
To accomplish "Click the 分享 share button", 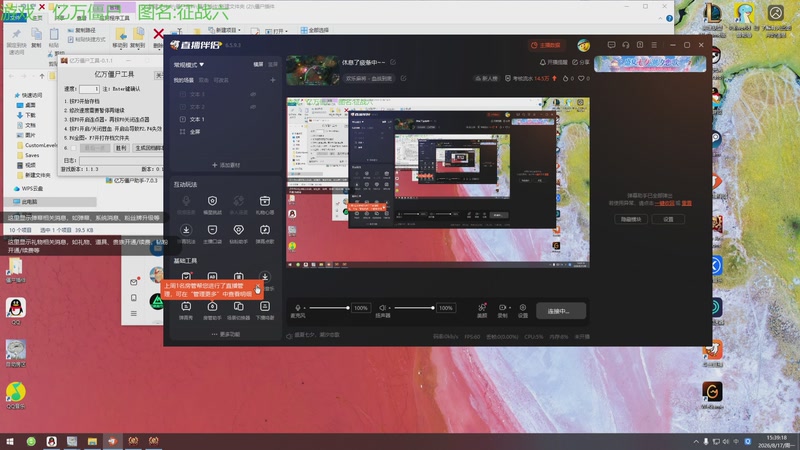I will [581, 62].
